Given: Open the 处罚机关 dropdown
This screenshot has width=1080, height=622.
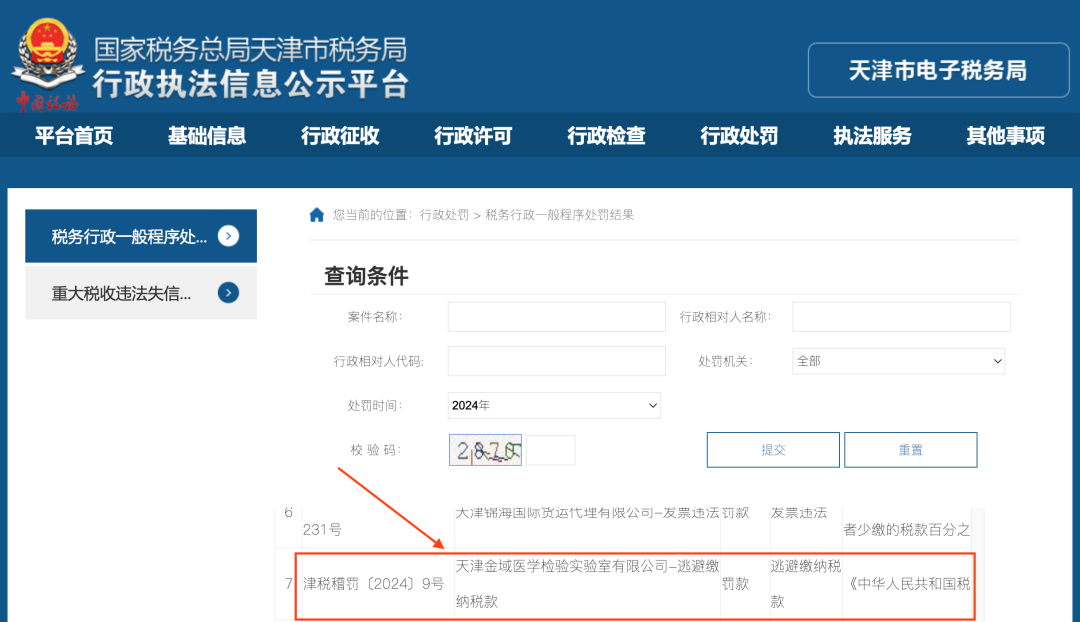Looking at the screenshot, I should click(898, 361).
